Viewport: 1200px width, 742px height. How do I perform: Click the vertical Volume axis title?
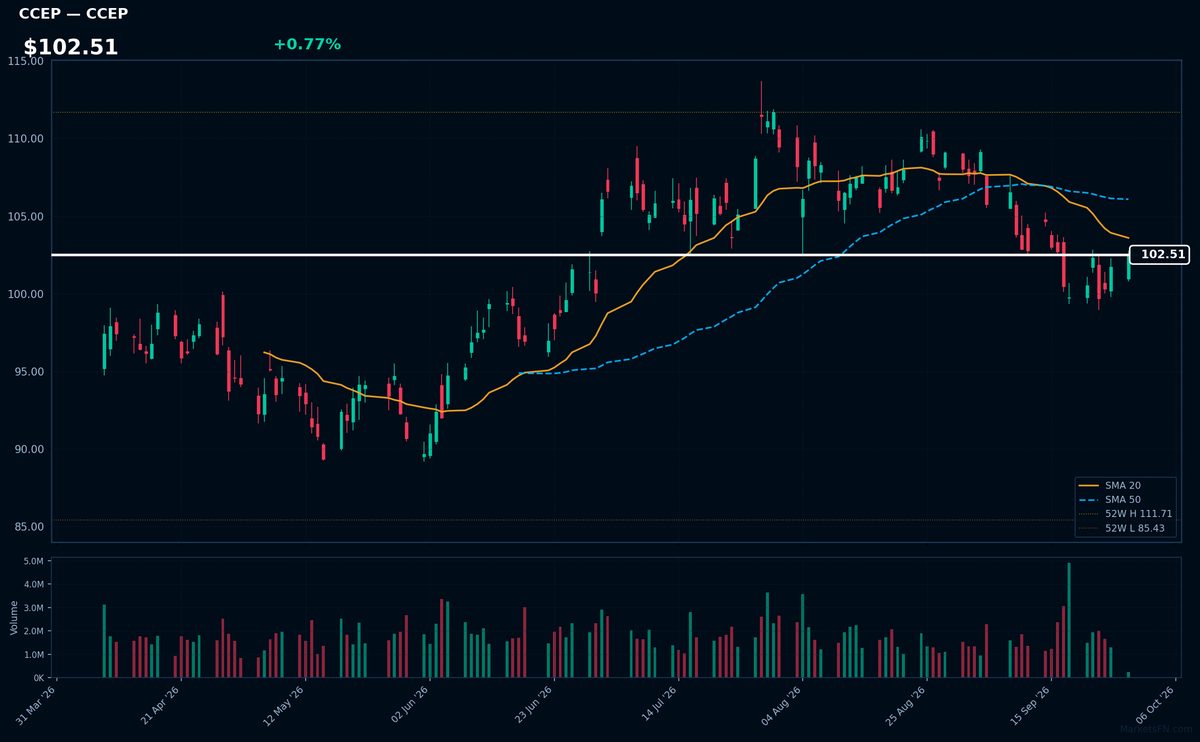coord(14,617)
